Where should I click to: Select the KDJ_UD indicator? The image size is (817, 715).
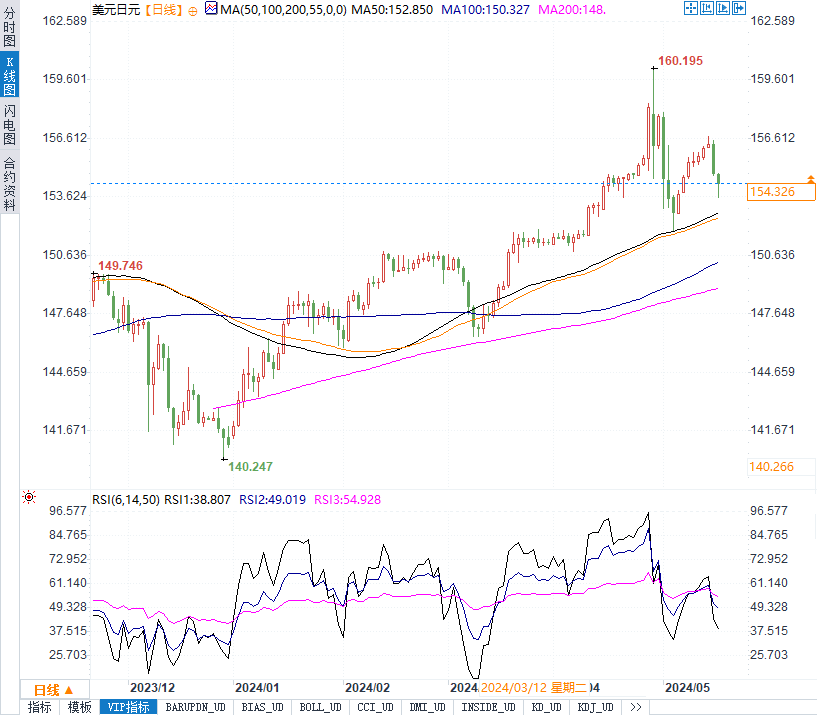click(597, 707)
